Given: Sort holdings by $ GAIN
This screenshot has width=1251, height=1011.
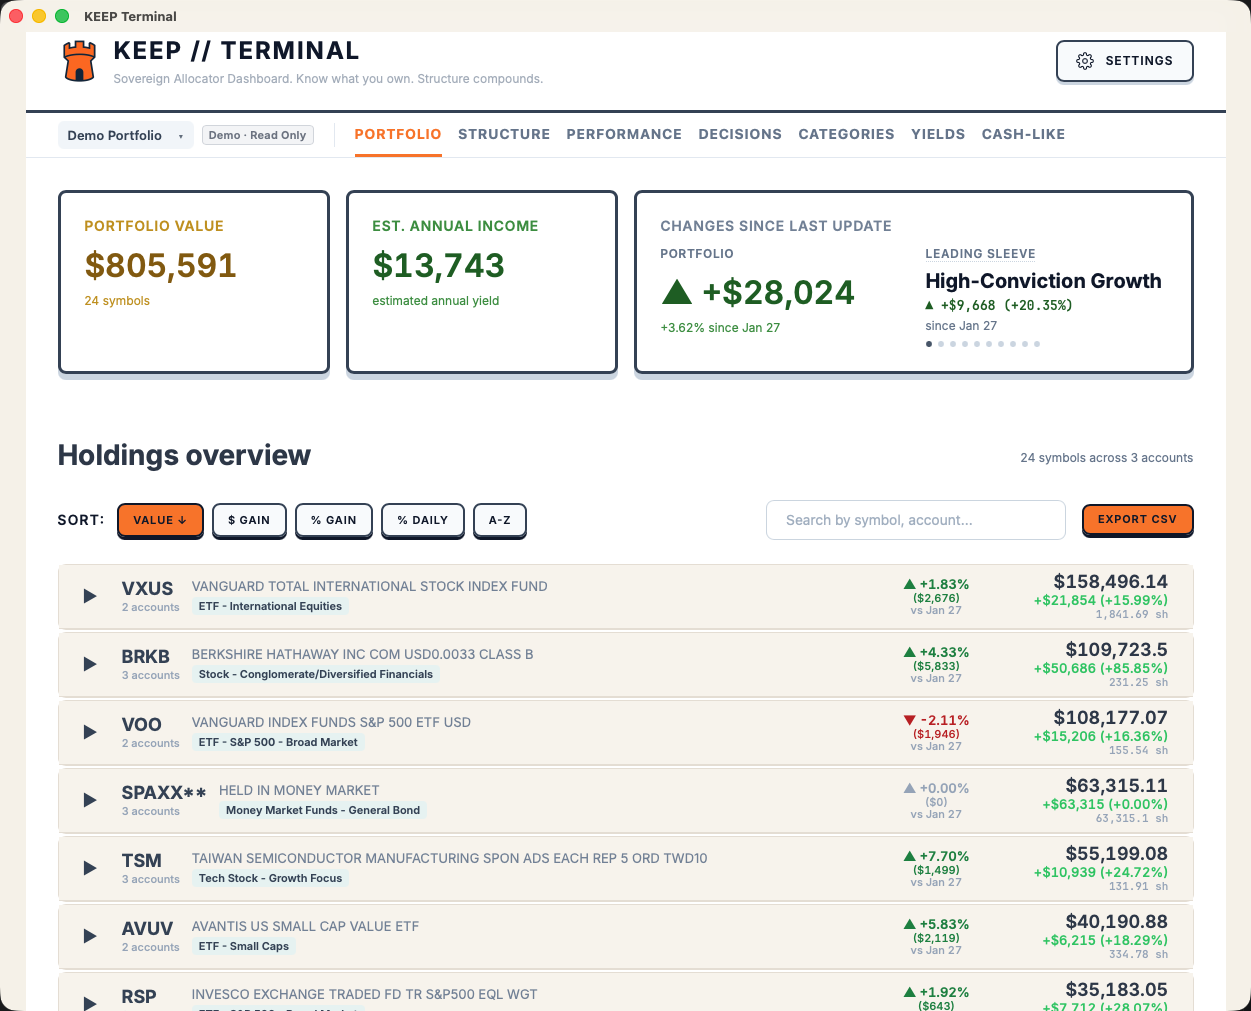Looking at the screenshot, I should click(x=249, y=520).
